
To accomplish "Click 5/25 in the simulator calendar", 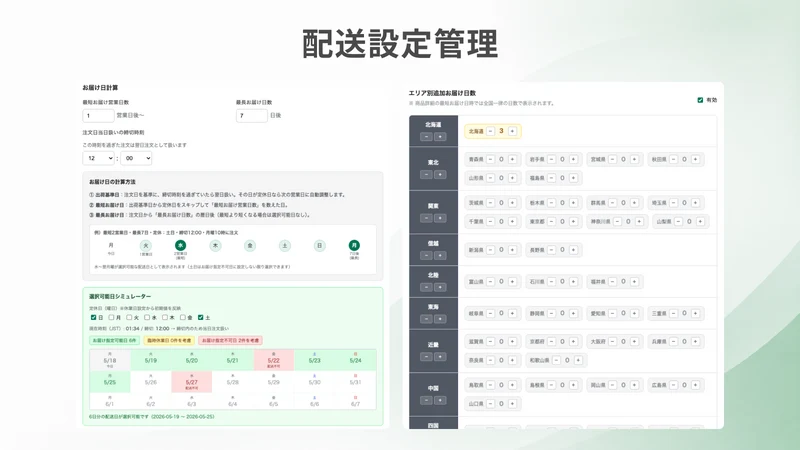I will click(110, 382).
